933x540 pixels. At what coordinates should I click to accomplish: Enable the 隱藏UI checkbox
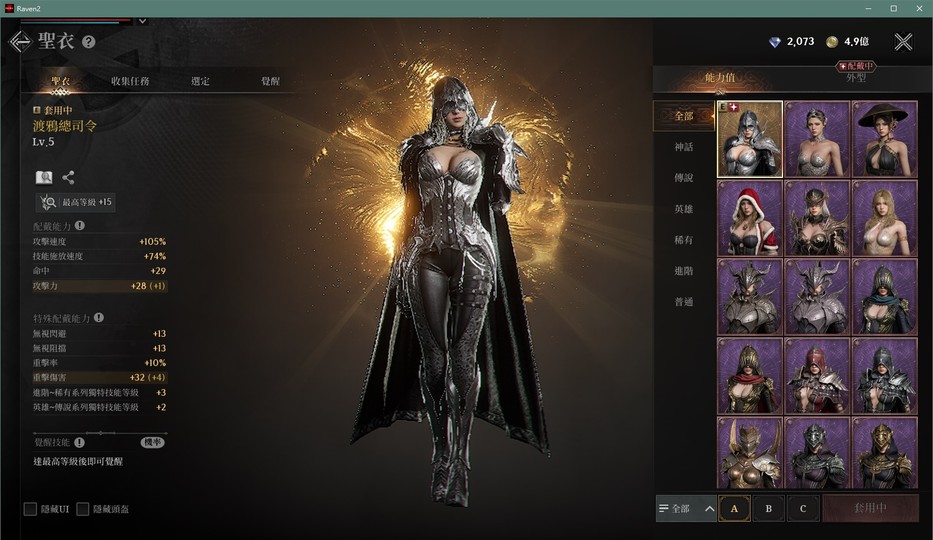click(30, 509)
